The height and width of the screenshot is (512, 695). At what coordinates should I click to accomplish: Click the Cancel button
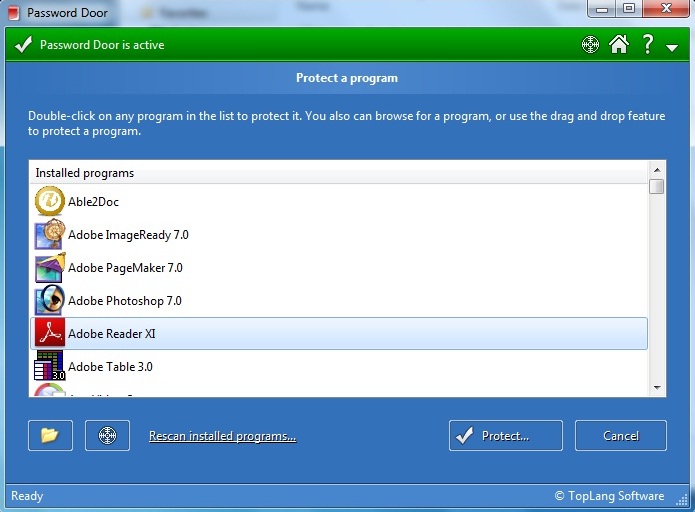[621, 435]
